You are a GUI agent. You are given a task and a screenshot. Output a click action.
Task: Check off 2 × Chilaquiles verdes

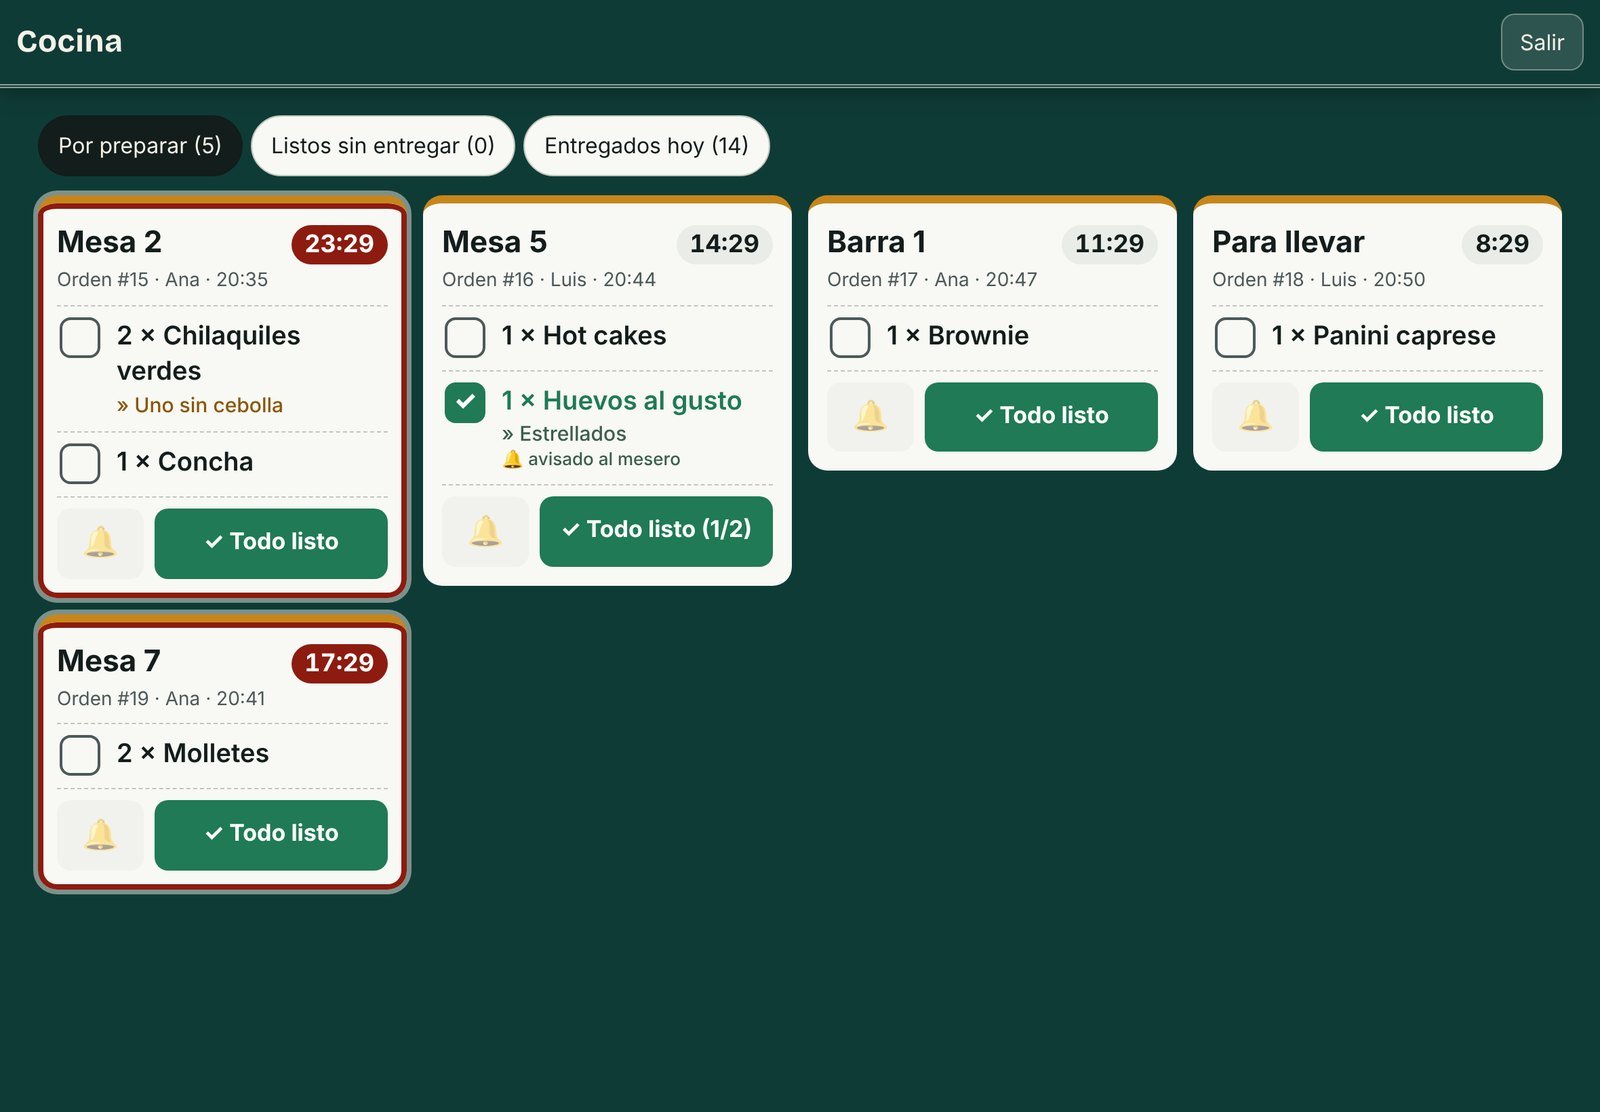[80, 338]
